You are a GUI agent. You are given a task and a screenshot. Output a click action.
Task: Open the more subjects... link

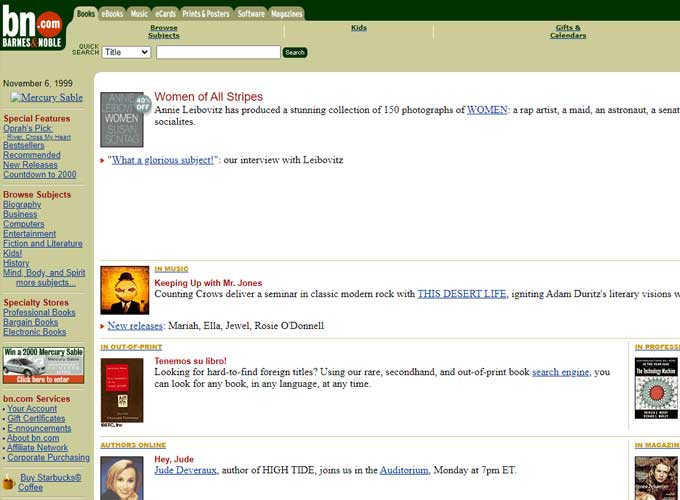coord(46,282)
